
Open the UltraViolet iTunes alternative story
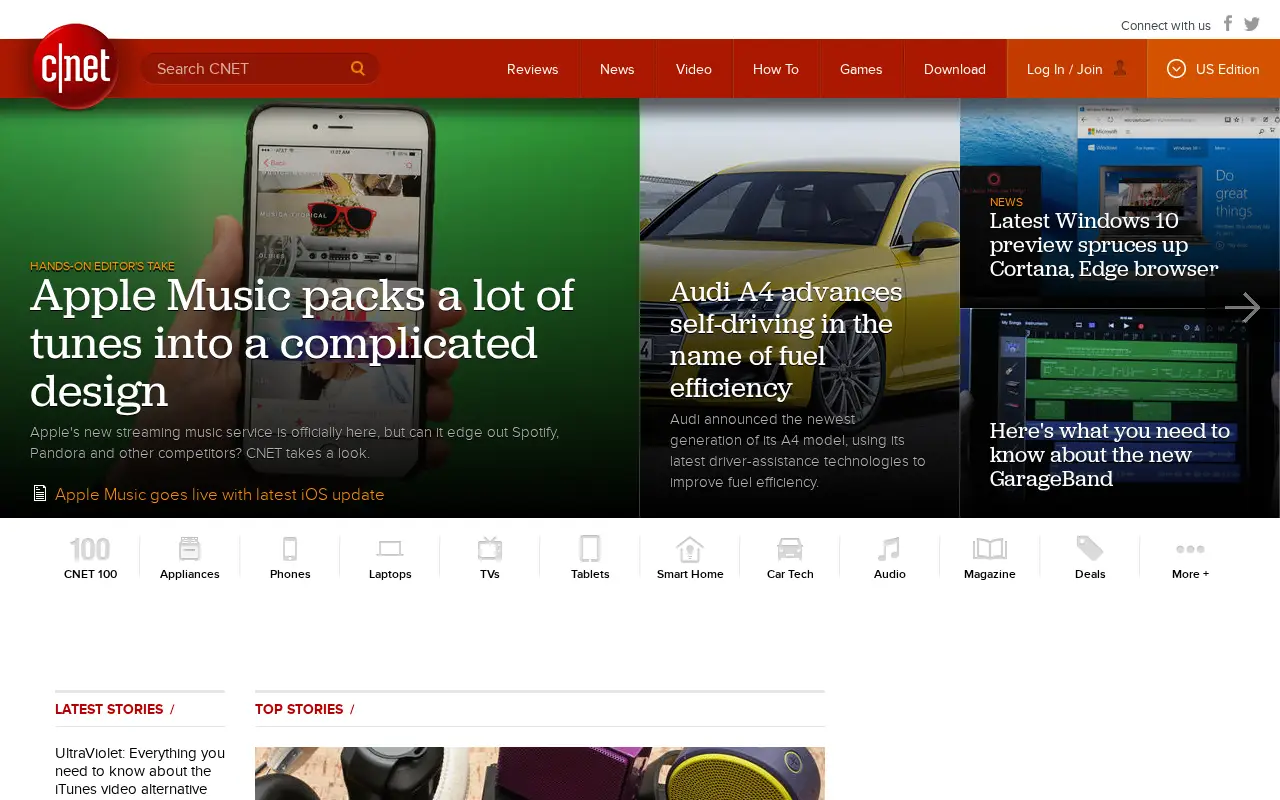point(140,771)
